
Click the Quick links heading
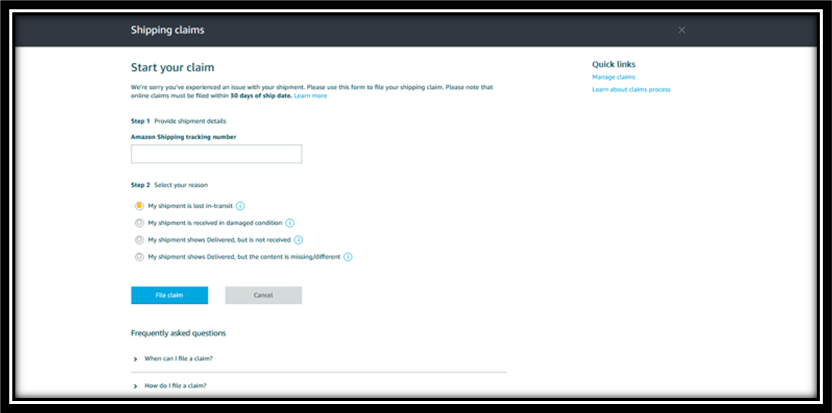[614, 64]
